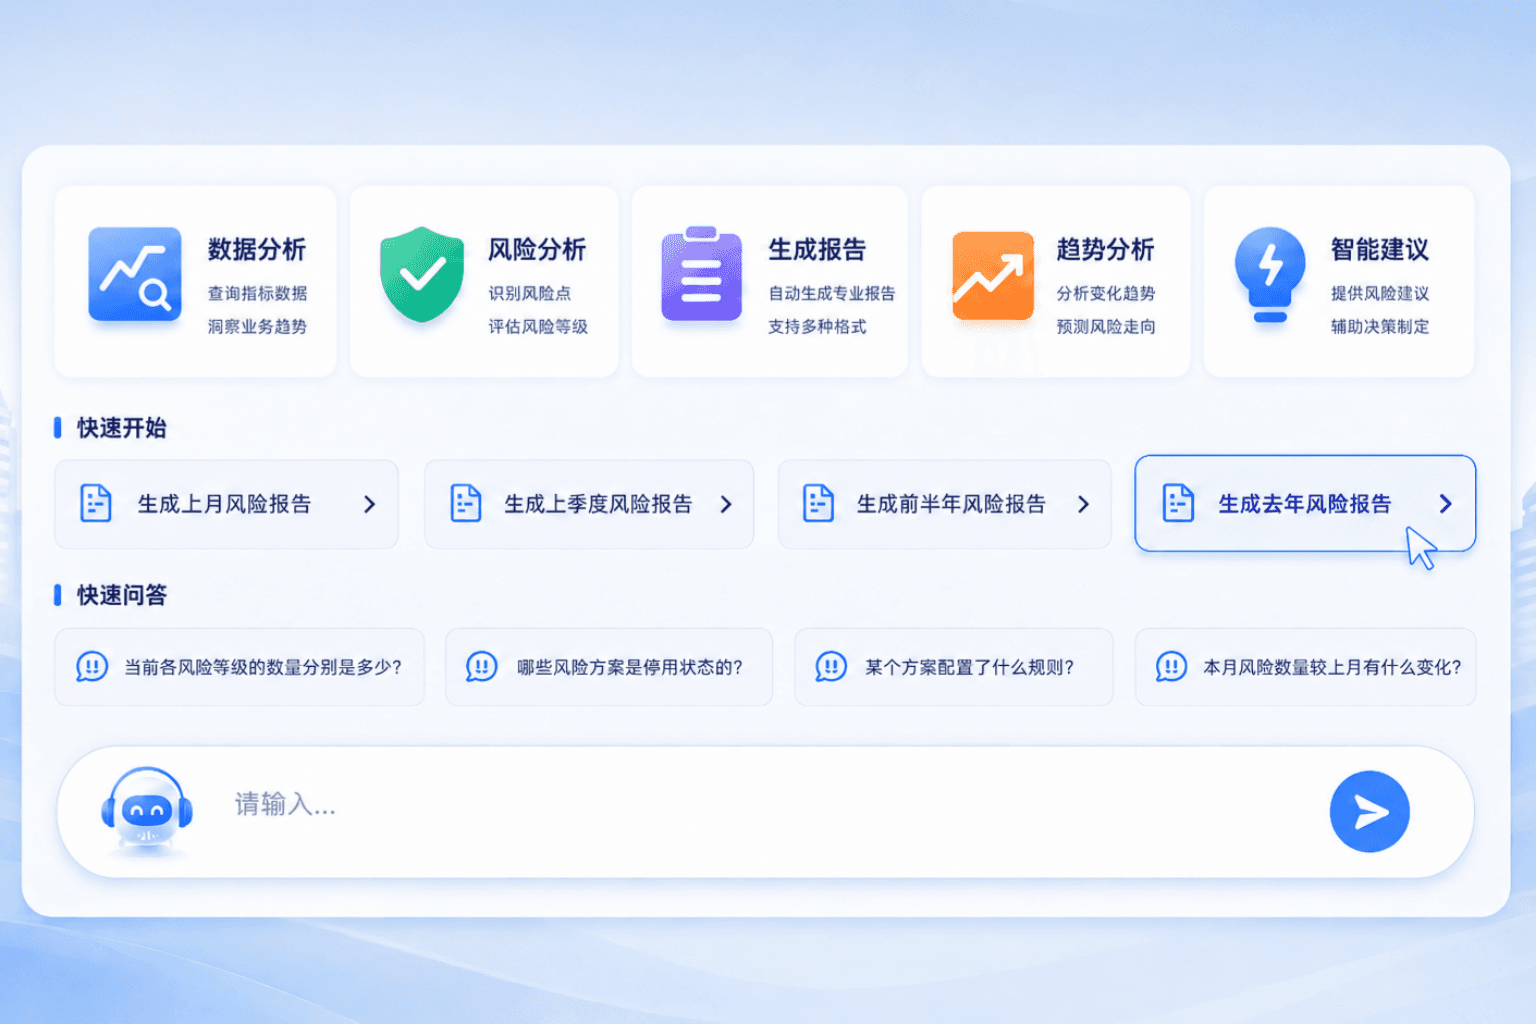Click the lightbulb 智能建议 icon
This screenshot has height=1024, width=1536.
pos(1270,275)
